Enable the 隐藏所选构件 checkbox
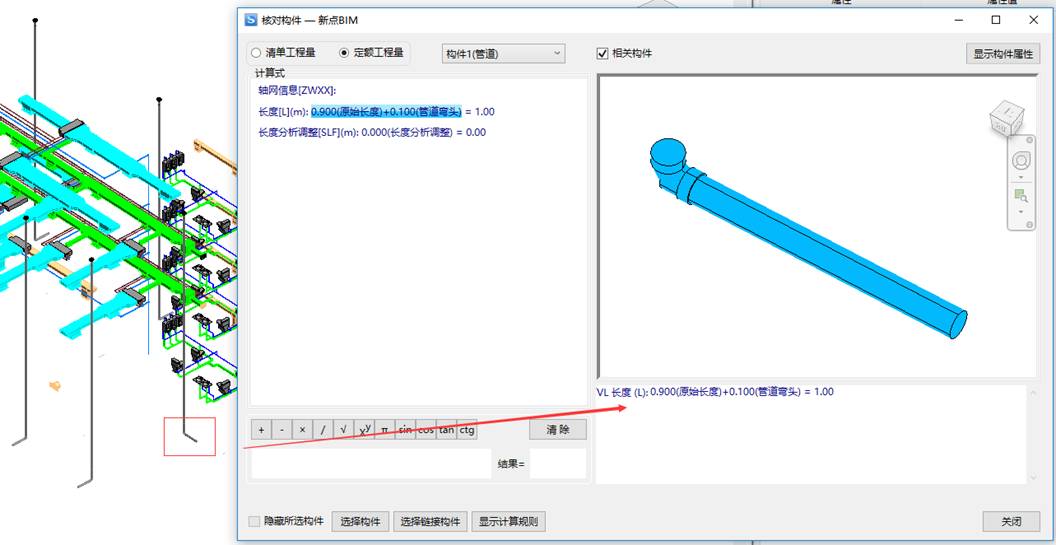This screenshot has width=1056, height=545. coord(255,521)
